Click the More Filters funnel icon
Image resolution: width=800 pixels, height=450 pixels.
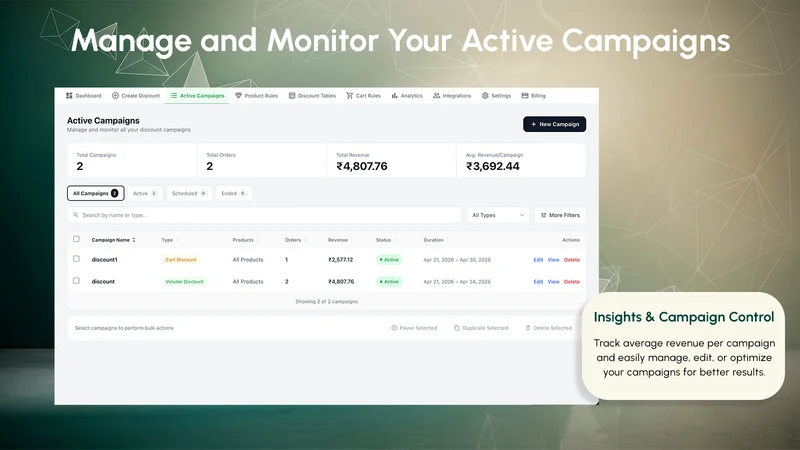pyautogui.click(x=543, y=215)
